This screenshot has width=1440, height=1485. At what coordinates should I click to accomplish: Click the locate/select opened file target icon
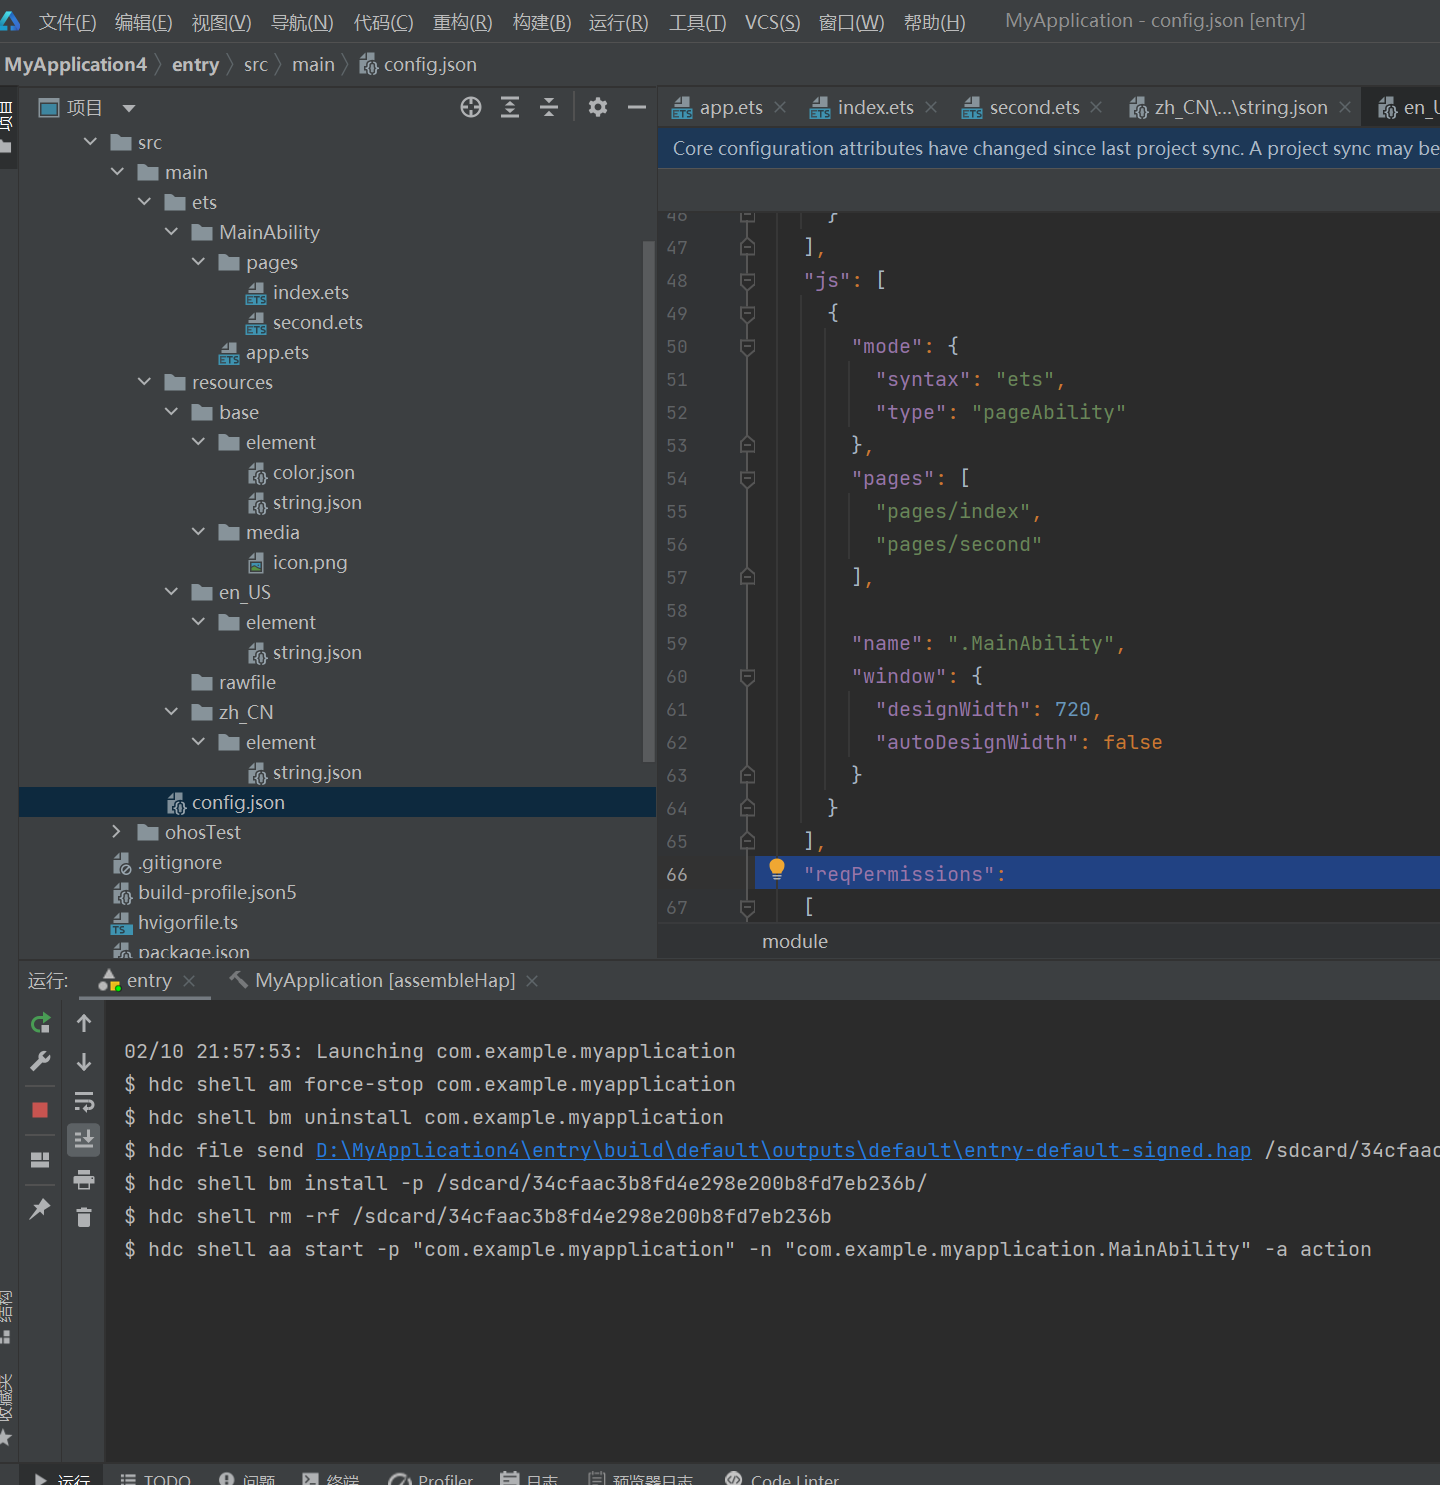point(471,107)
